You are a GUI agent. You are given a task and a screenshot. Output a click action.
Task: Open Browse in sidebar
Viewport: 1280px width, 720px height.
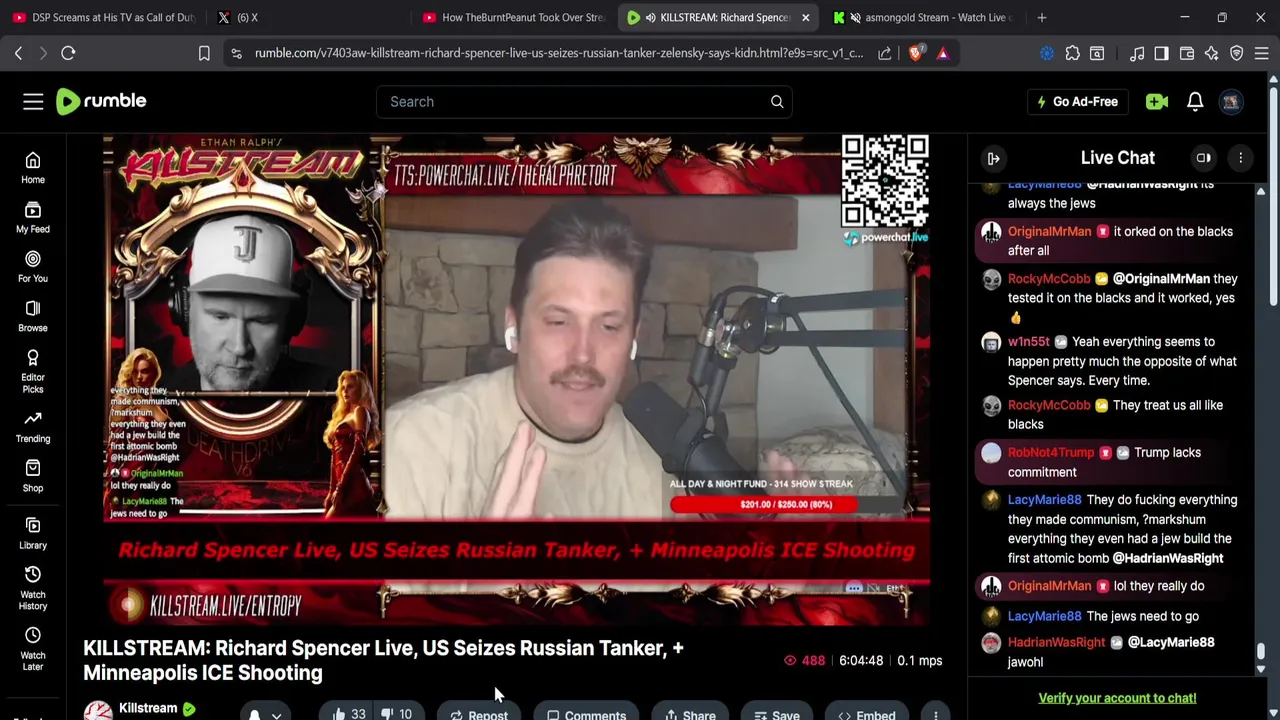click(x=33, y=316)
